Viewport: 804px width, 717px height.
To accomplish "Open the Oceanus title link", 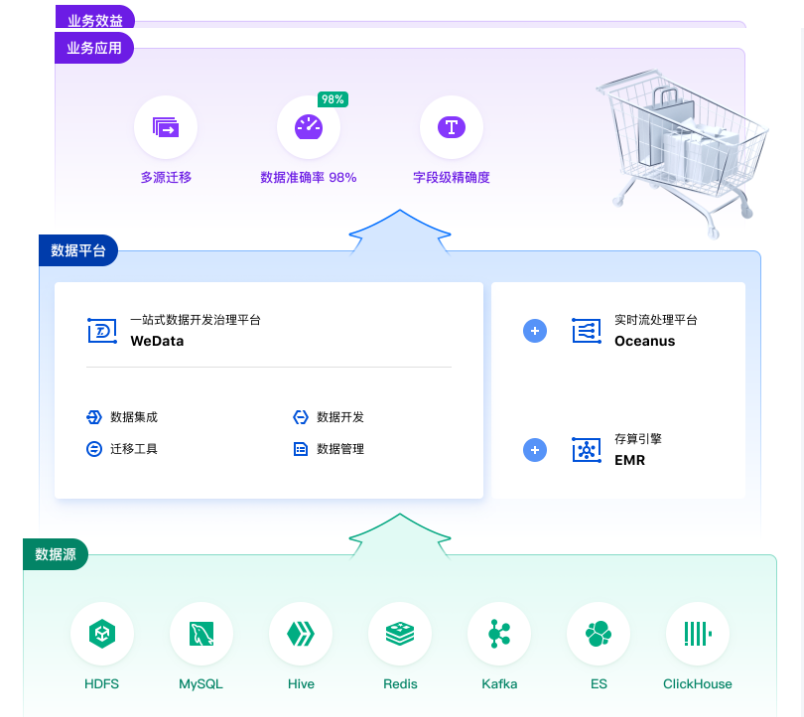I will pyautogui.click(x=645, y=341).
